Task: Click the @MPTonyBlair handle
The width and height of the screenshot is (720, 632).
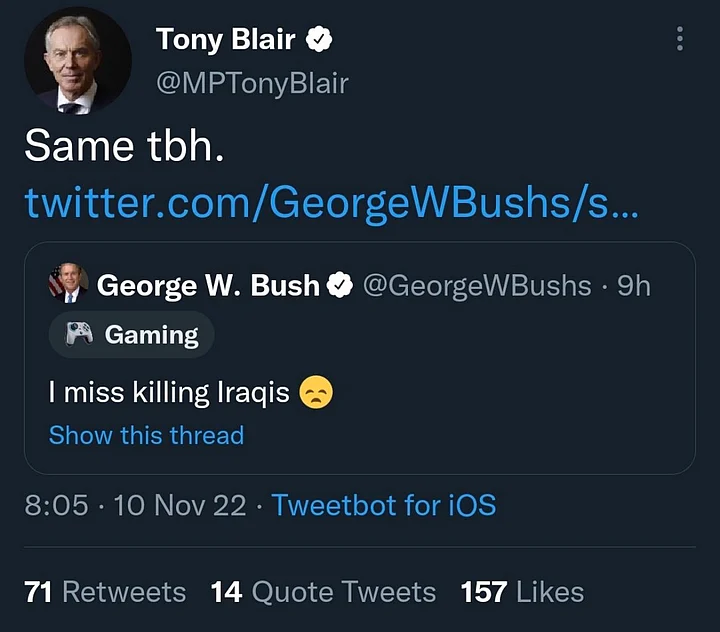Action: coord(252,83)
